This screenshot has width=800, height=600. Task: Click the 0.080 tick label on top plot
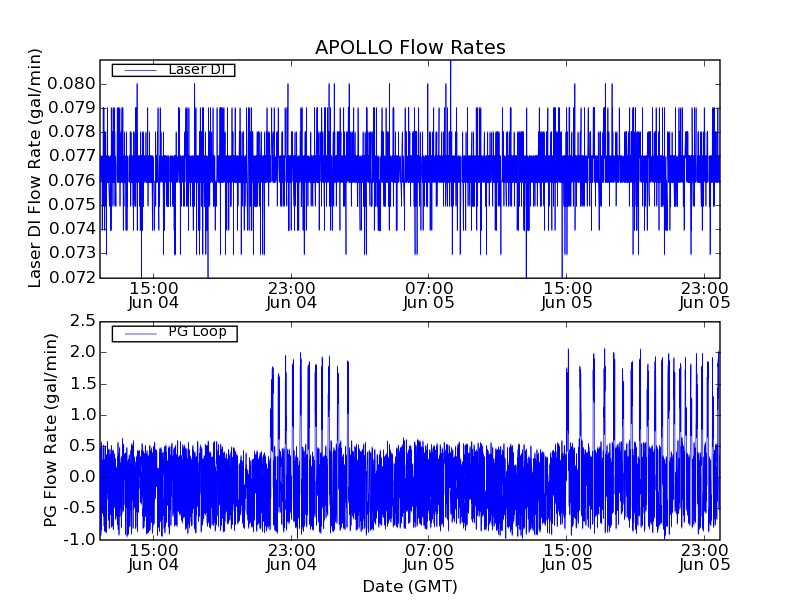72,83
